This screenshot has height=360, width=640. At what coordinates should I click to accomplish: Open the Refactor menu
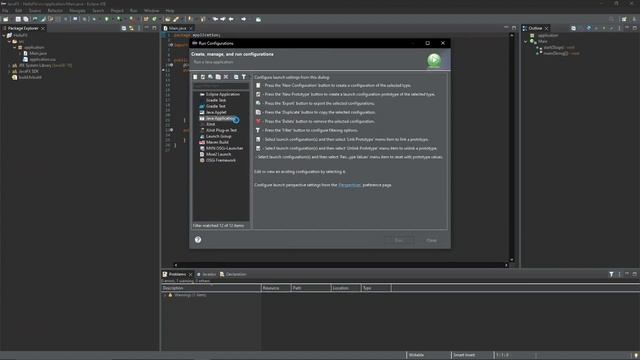(55, 11)
